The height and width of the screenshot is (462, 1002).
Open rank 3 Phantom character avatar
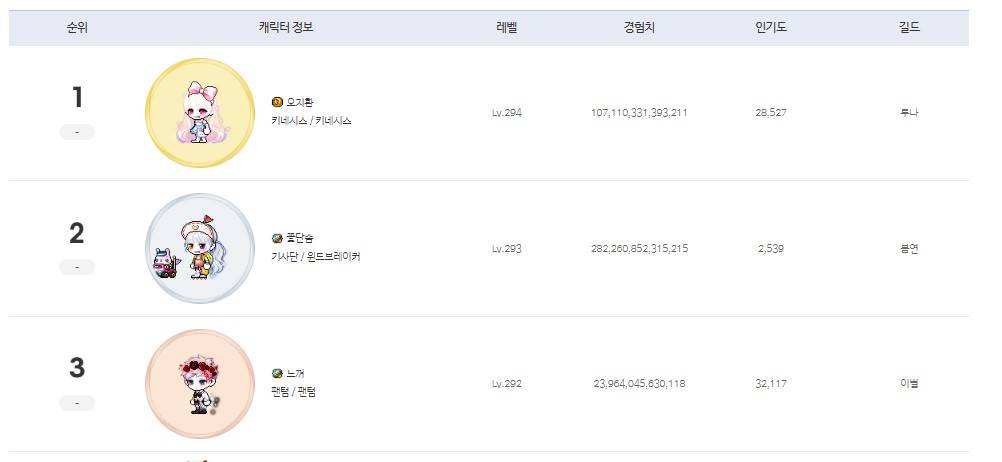[x=199, y=383]
